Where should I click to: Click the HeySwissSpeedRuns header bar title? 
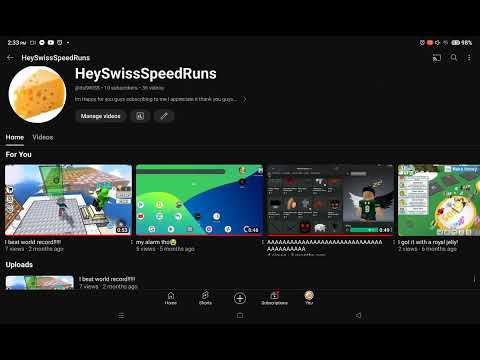pyautogui.click(x=56, y=58)
